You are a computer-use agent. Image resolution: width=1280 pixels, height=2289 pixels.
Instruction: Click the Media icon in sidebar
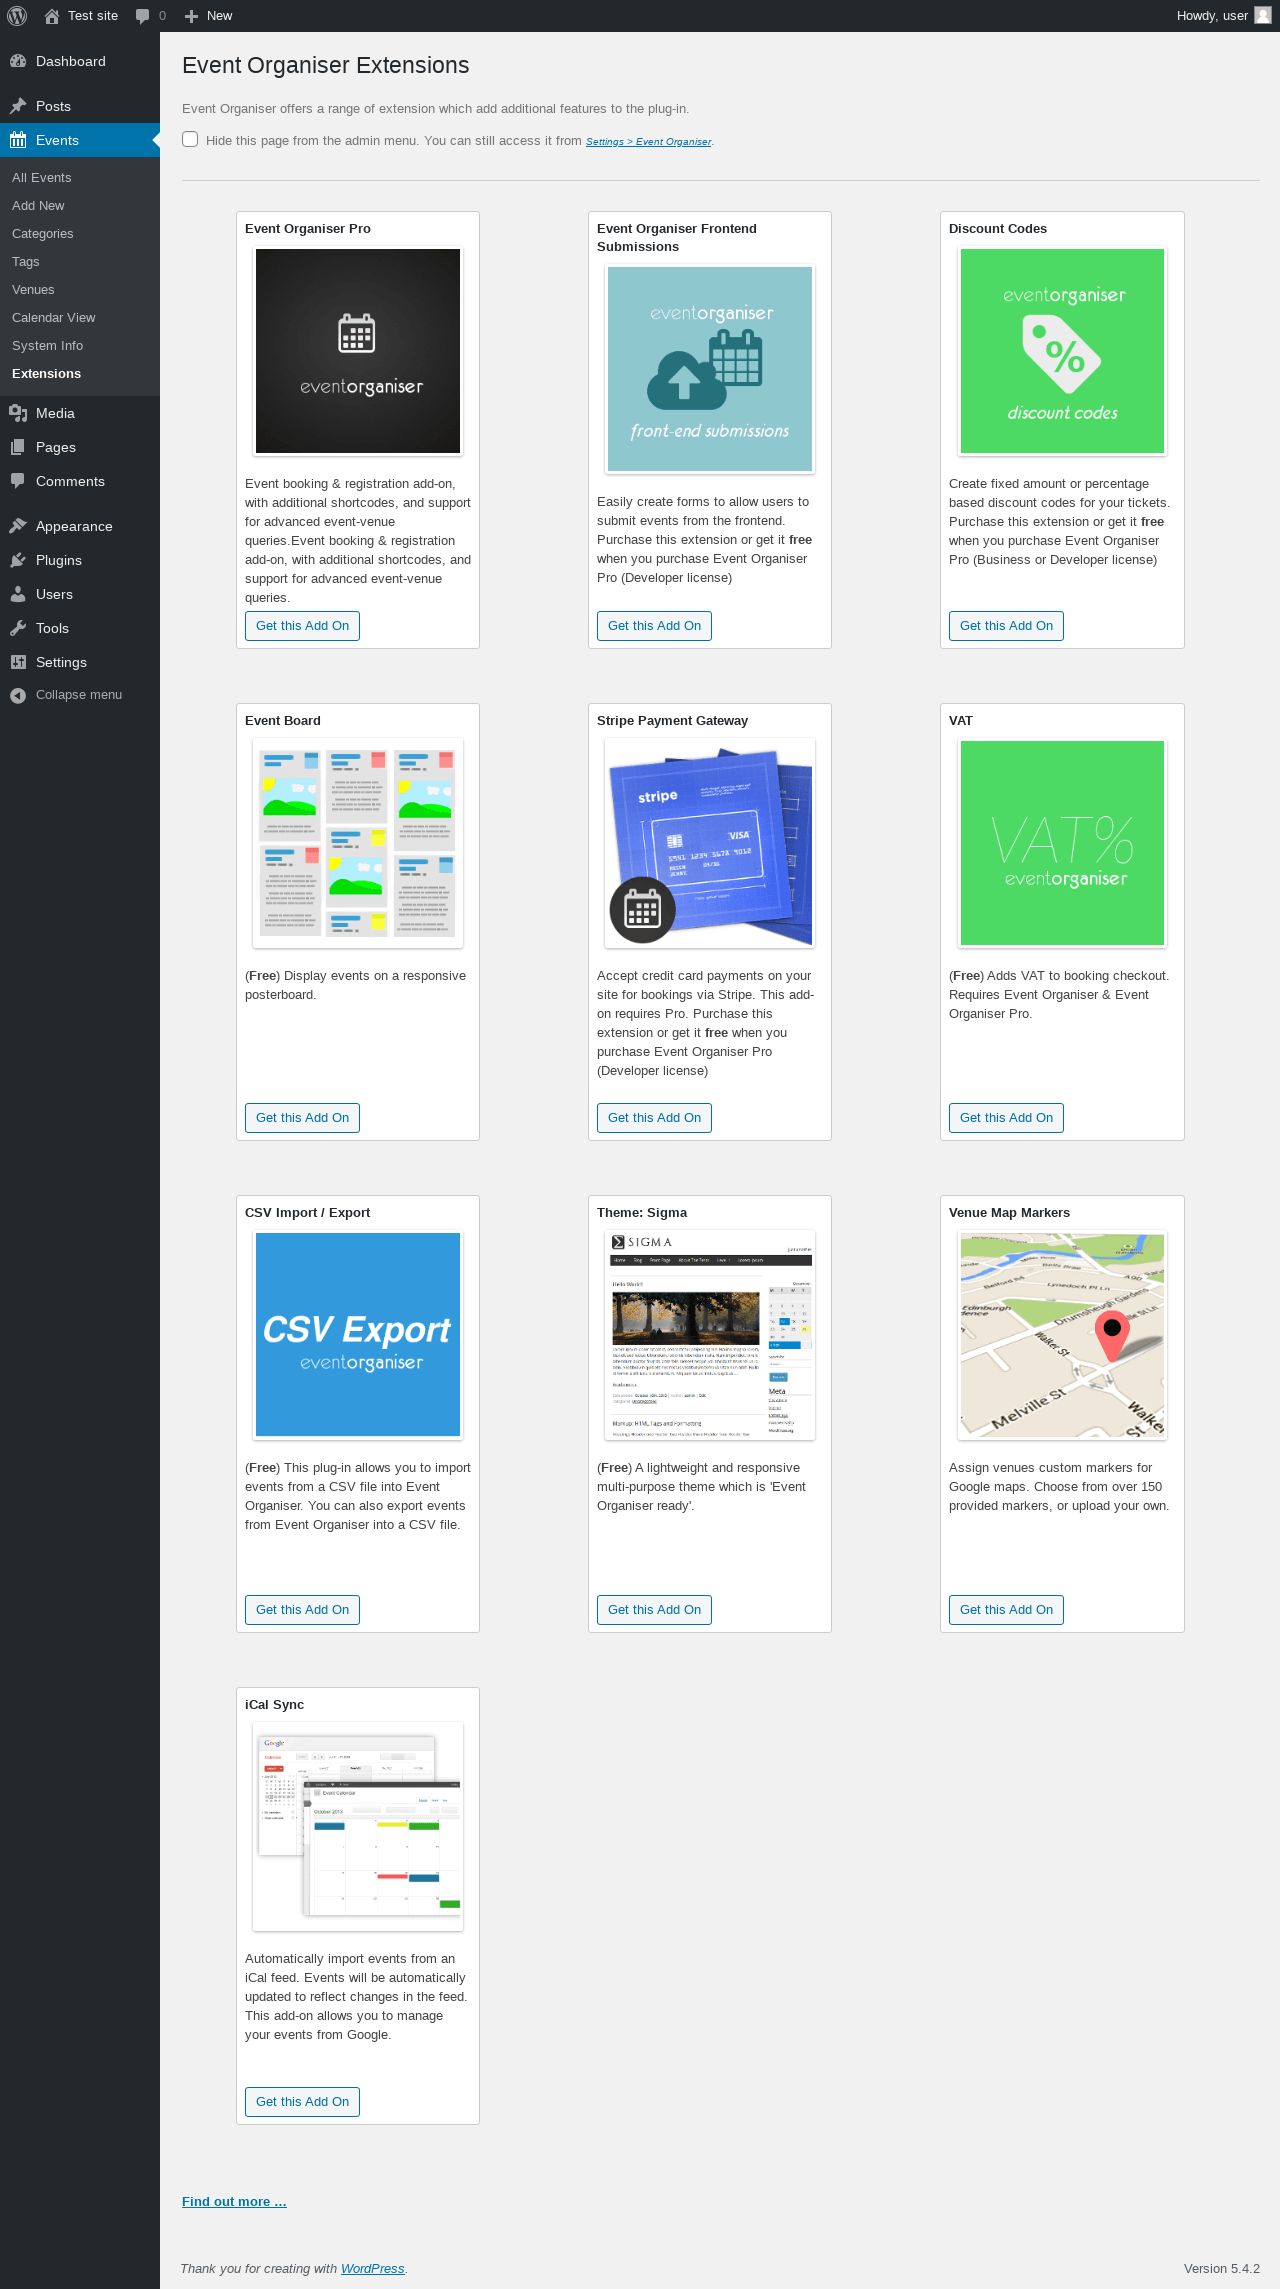pos(18,413)
